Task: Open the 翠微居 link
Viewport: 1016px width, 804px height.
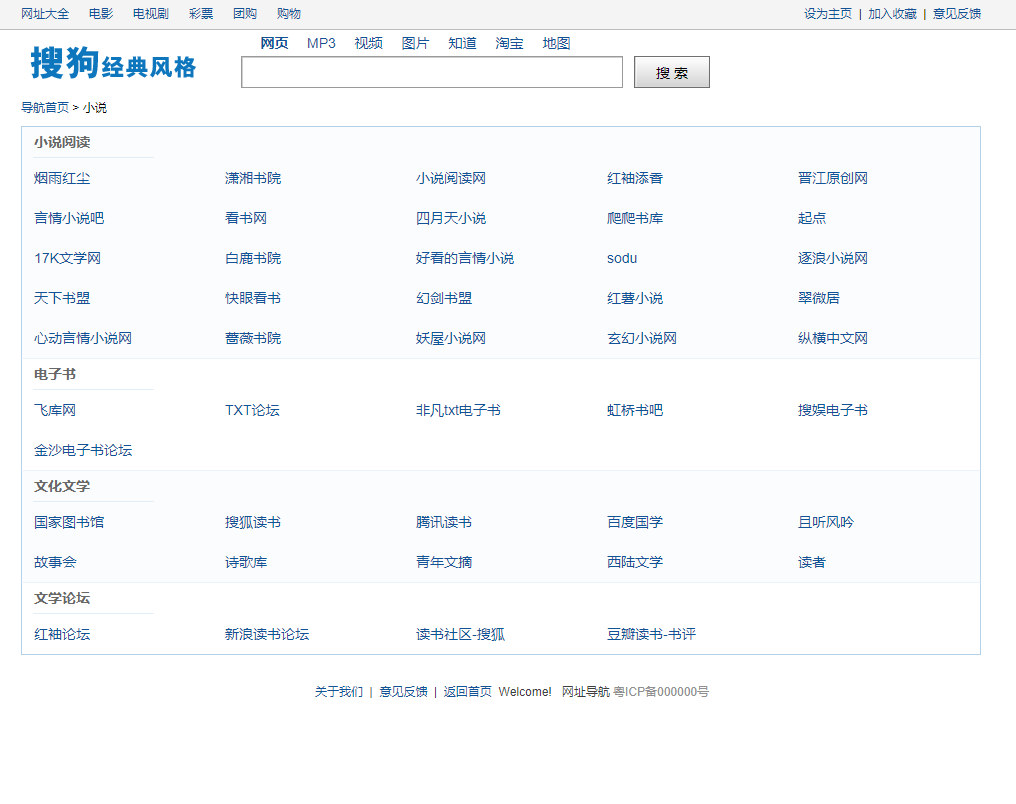Action: point(818,298)
